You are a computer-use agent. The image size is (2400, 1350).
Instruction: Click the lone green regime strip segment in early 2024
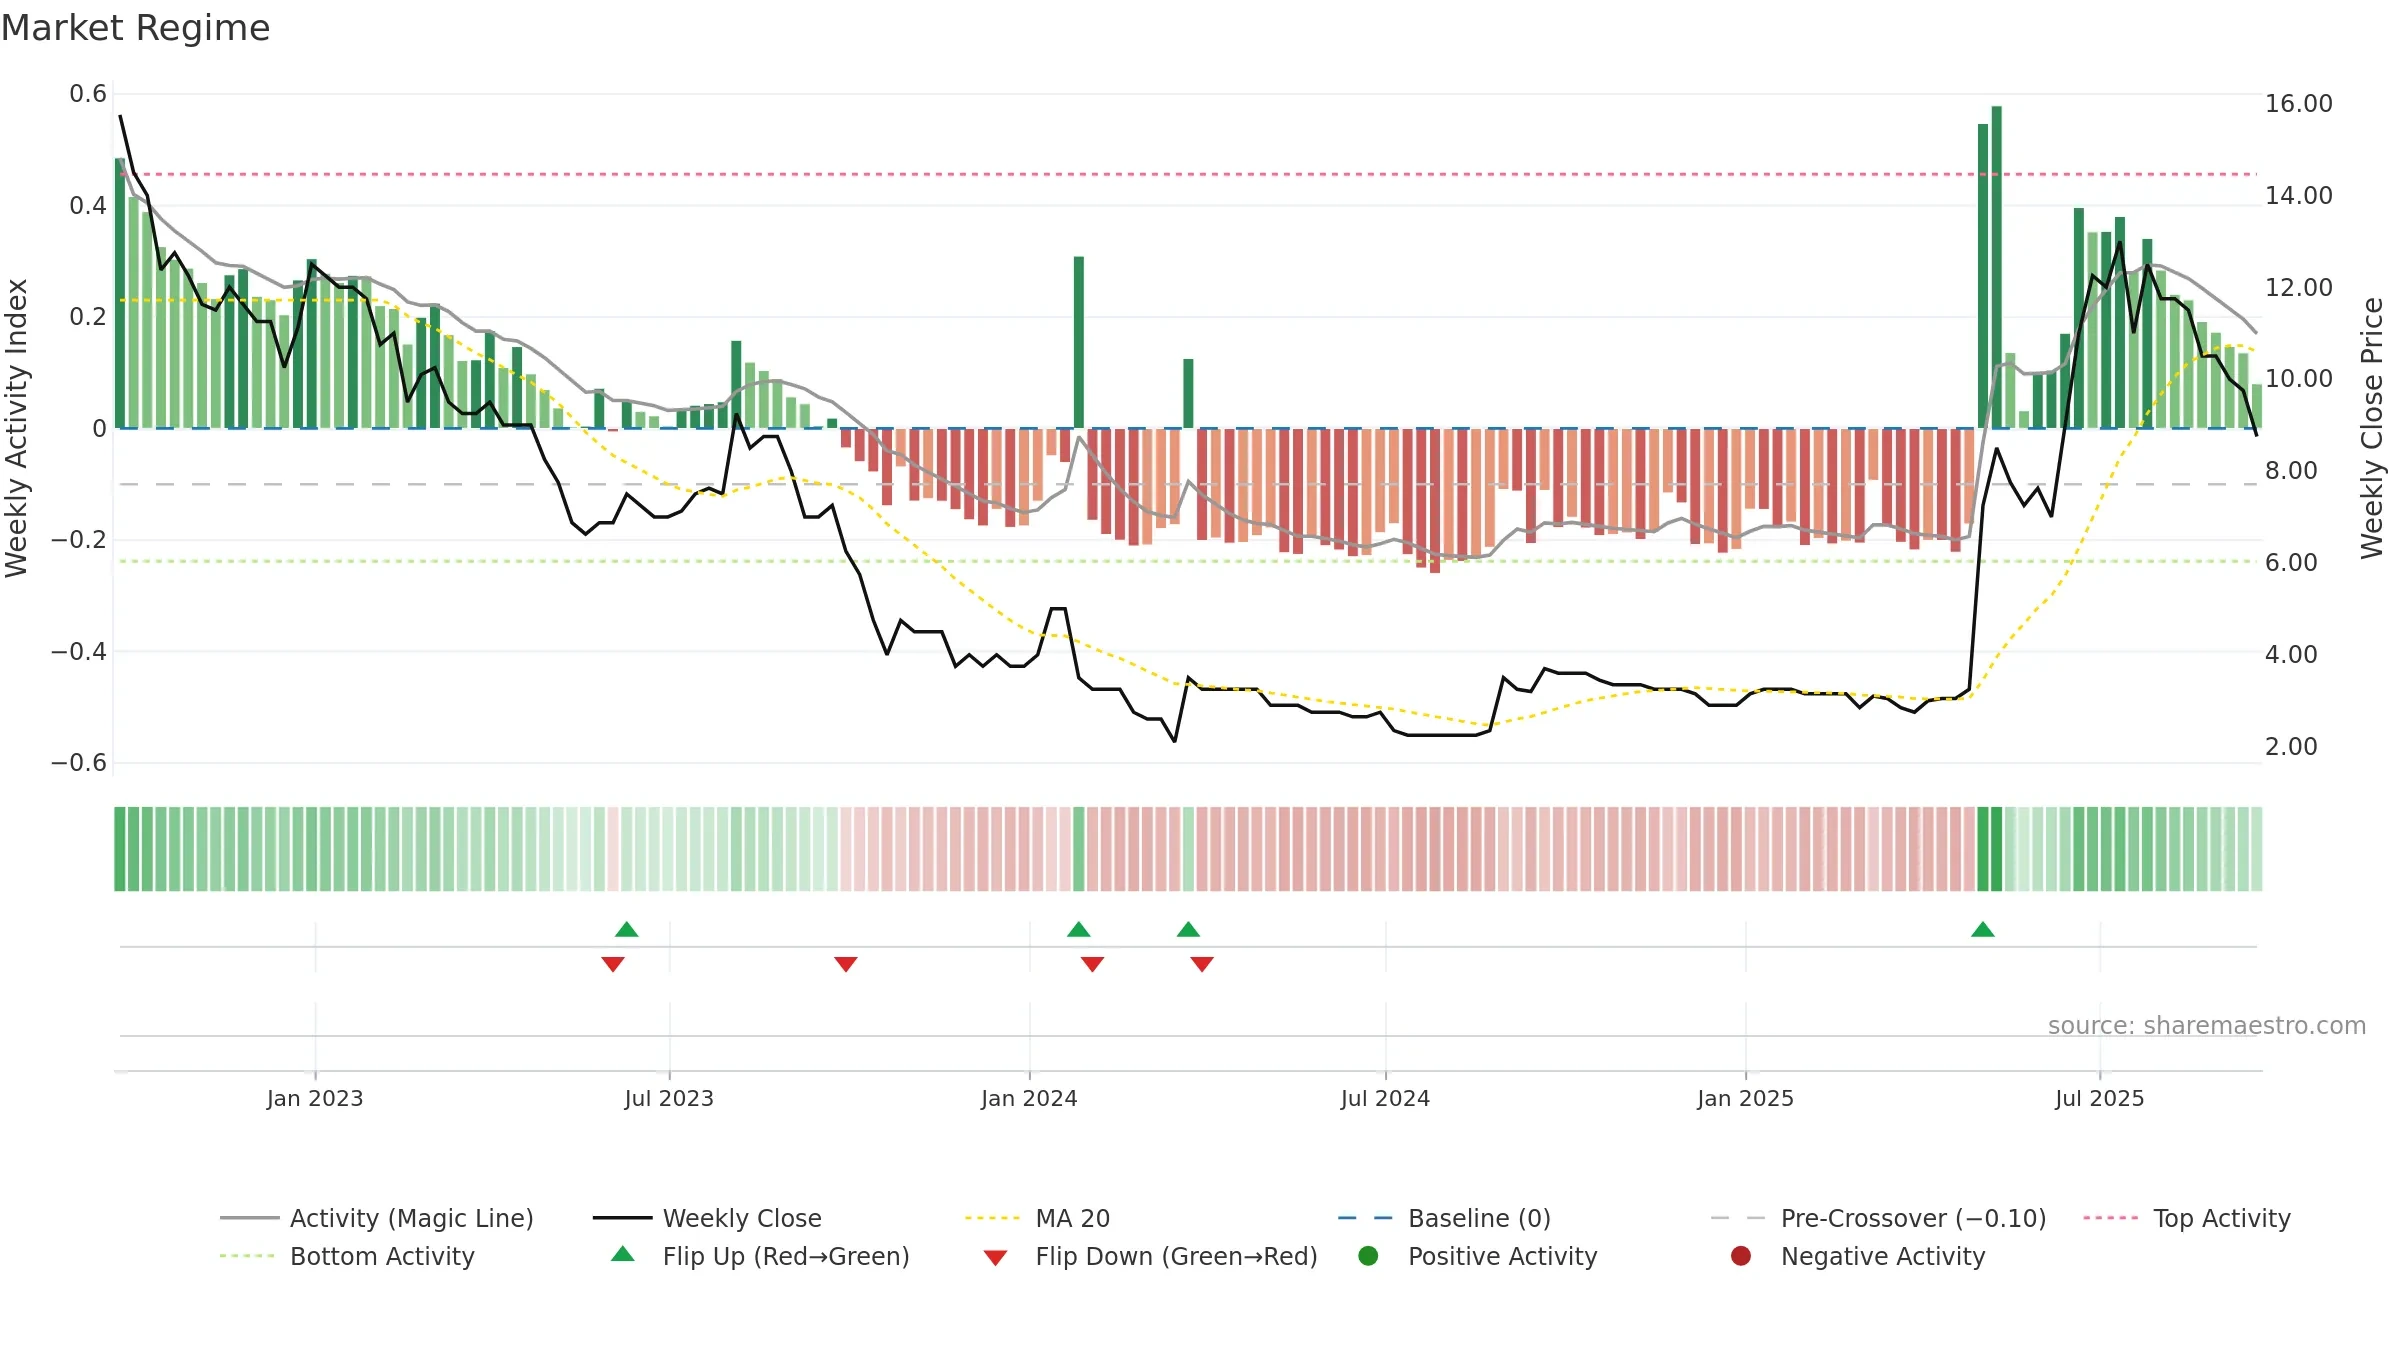[x=1079, y=849]
